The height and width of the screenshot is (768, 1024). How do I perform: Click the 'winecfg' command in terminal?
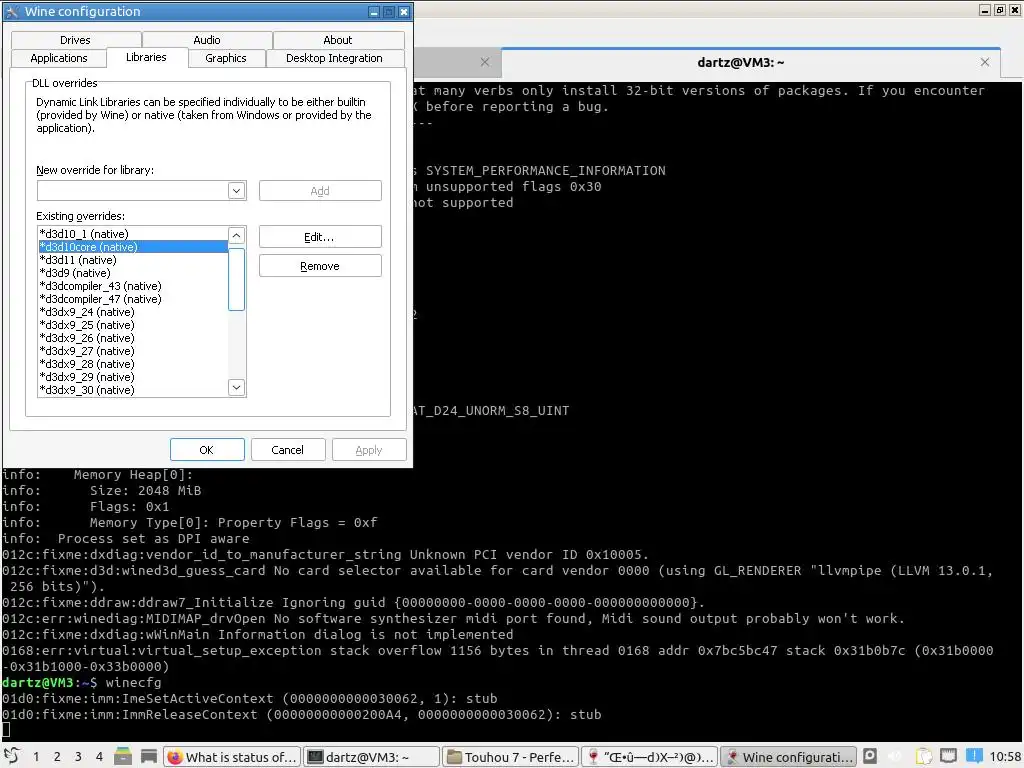pyautogui.click(x=133, y=682)
